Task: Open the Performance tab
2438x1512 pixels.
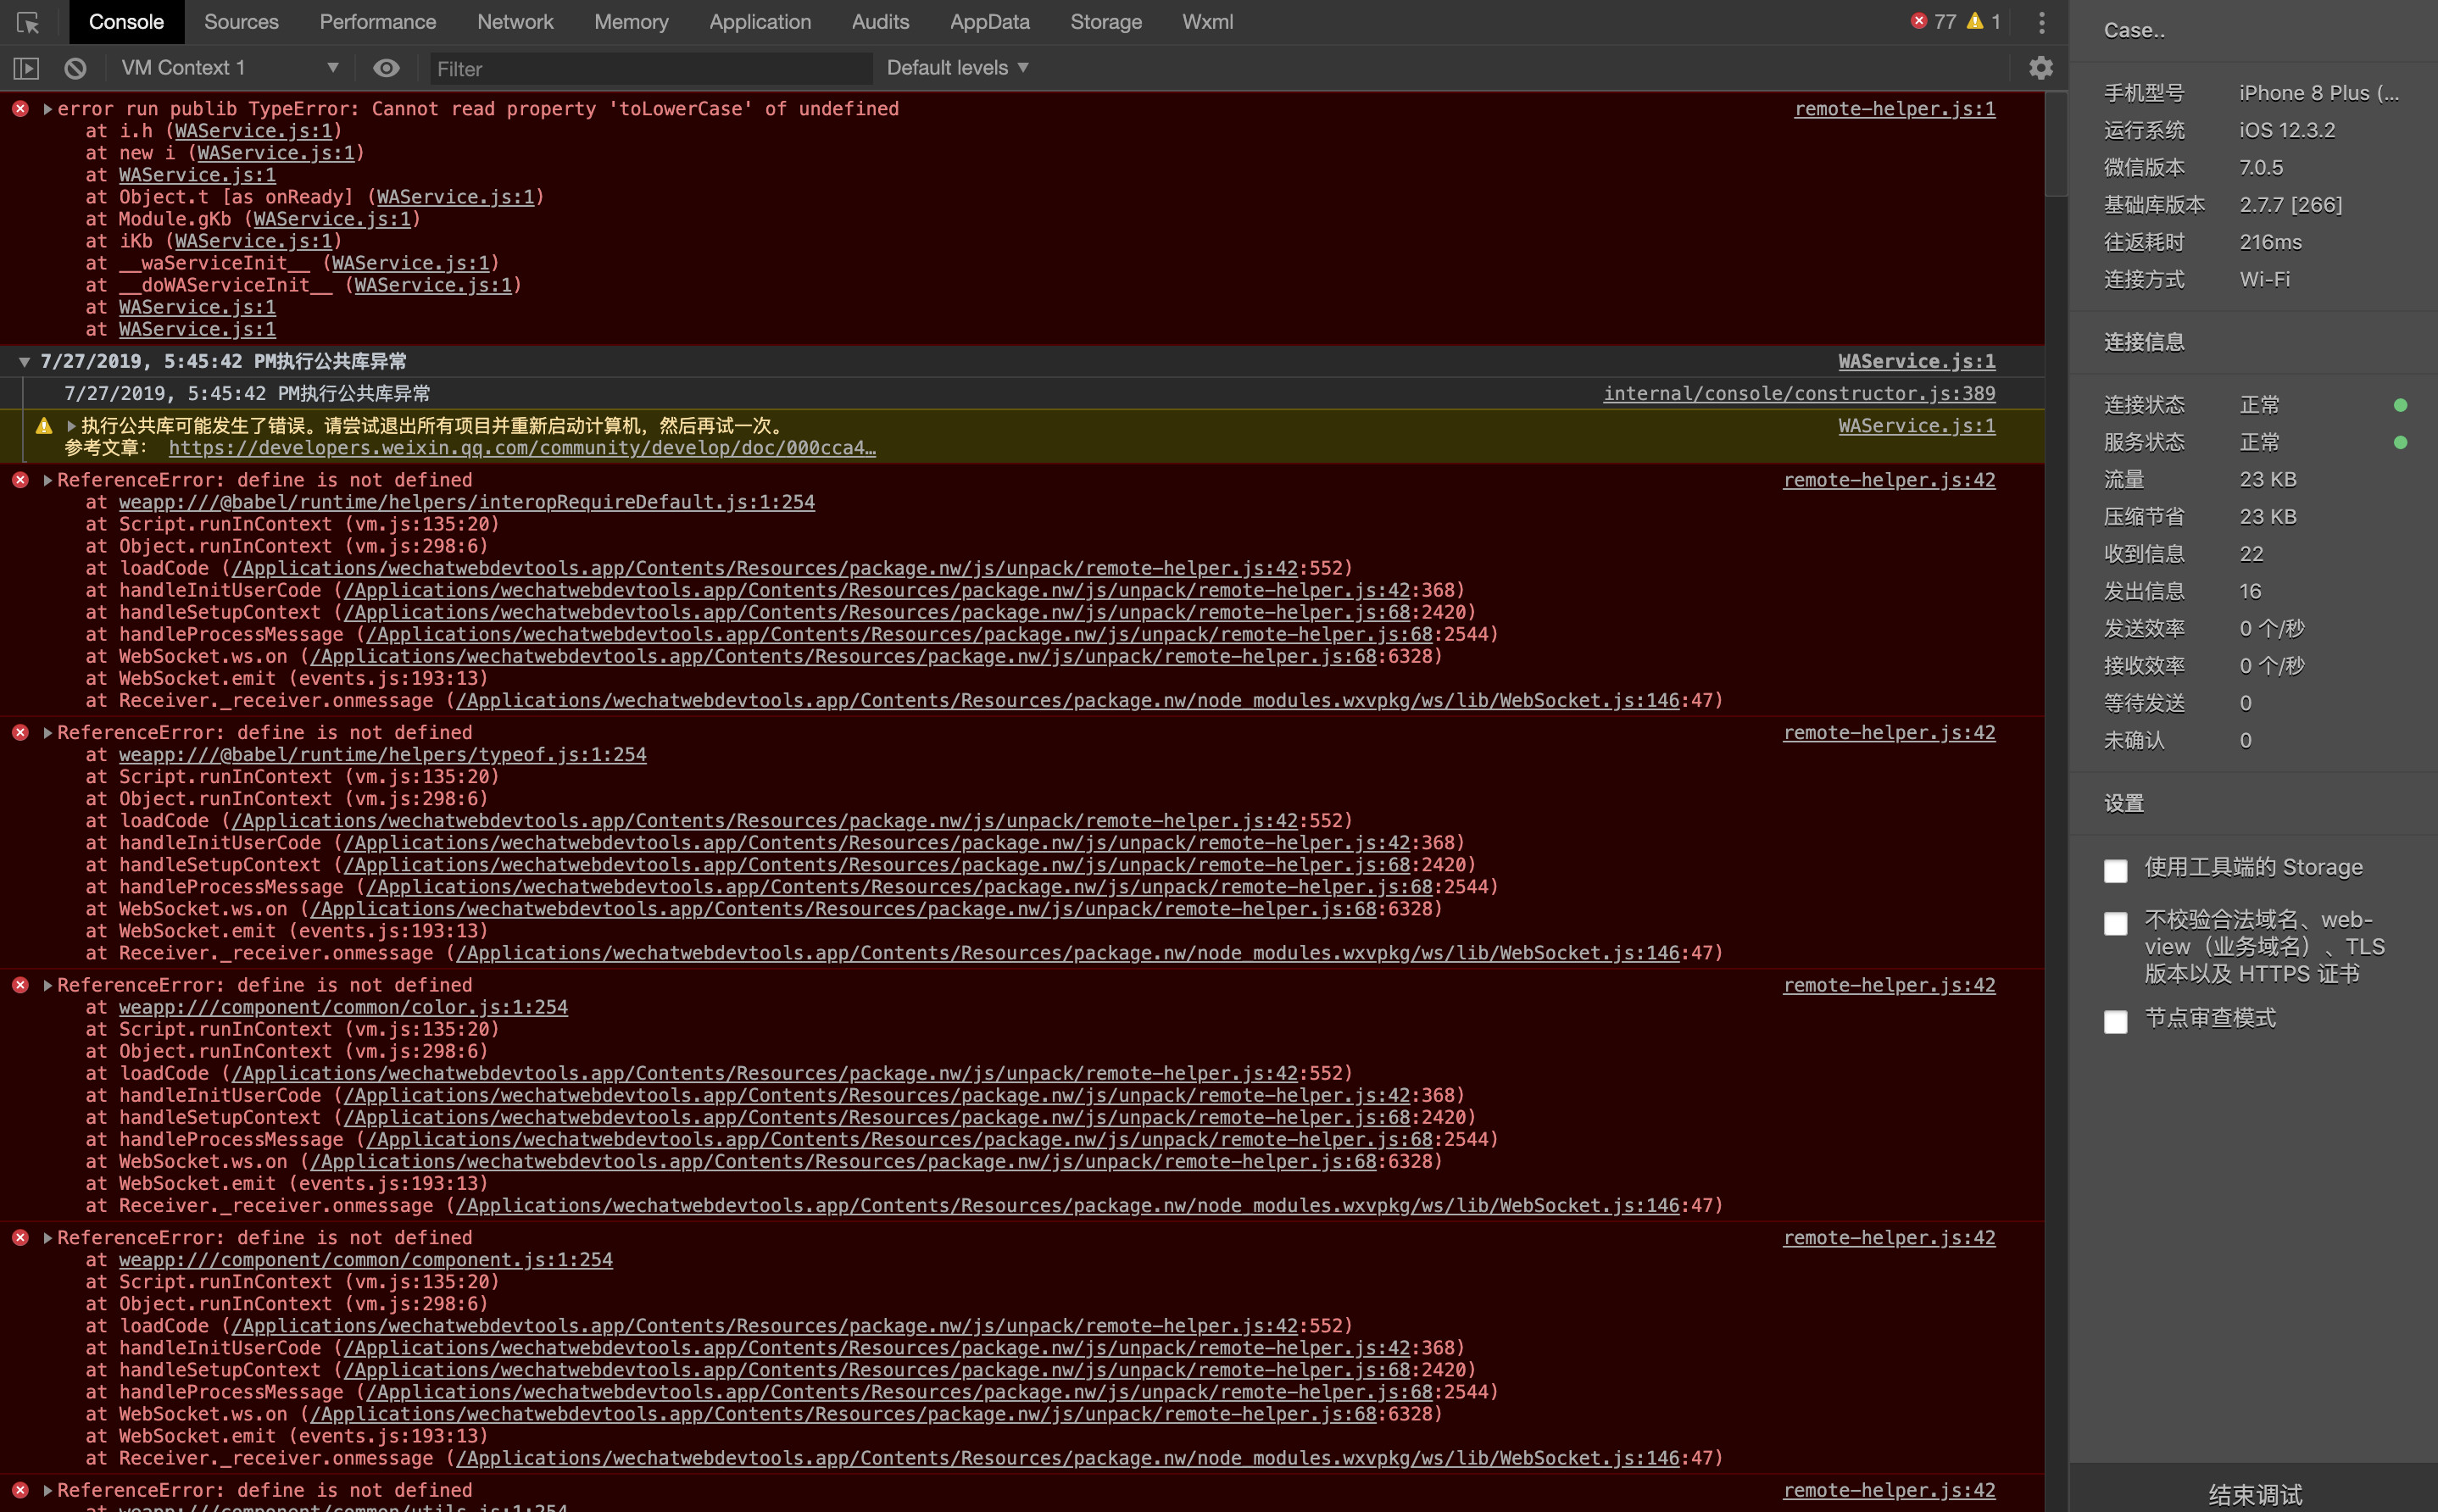Action: 378,22
